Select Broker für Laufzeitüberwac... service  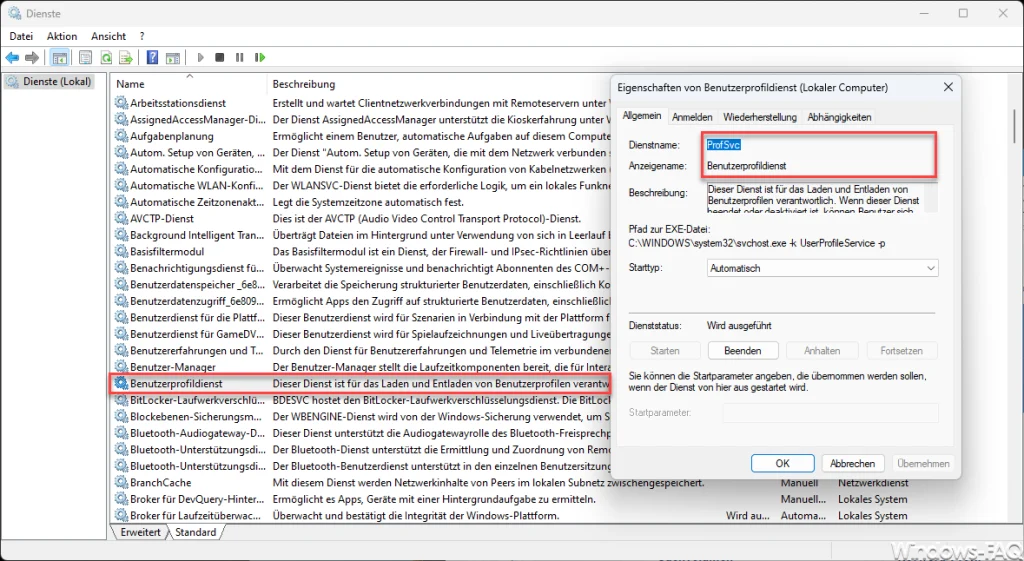click(197, 515)
